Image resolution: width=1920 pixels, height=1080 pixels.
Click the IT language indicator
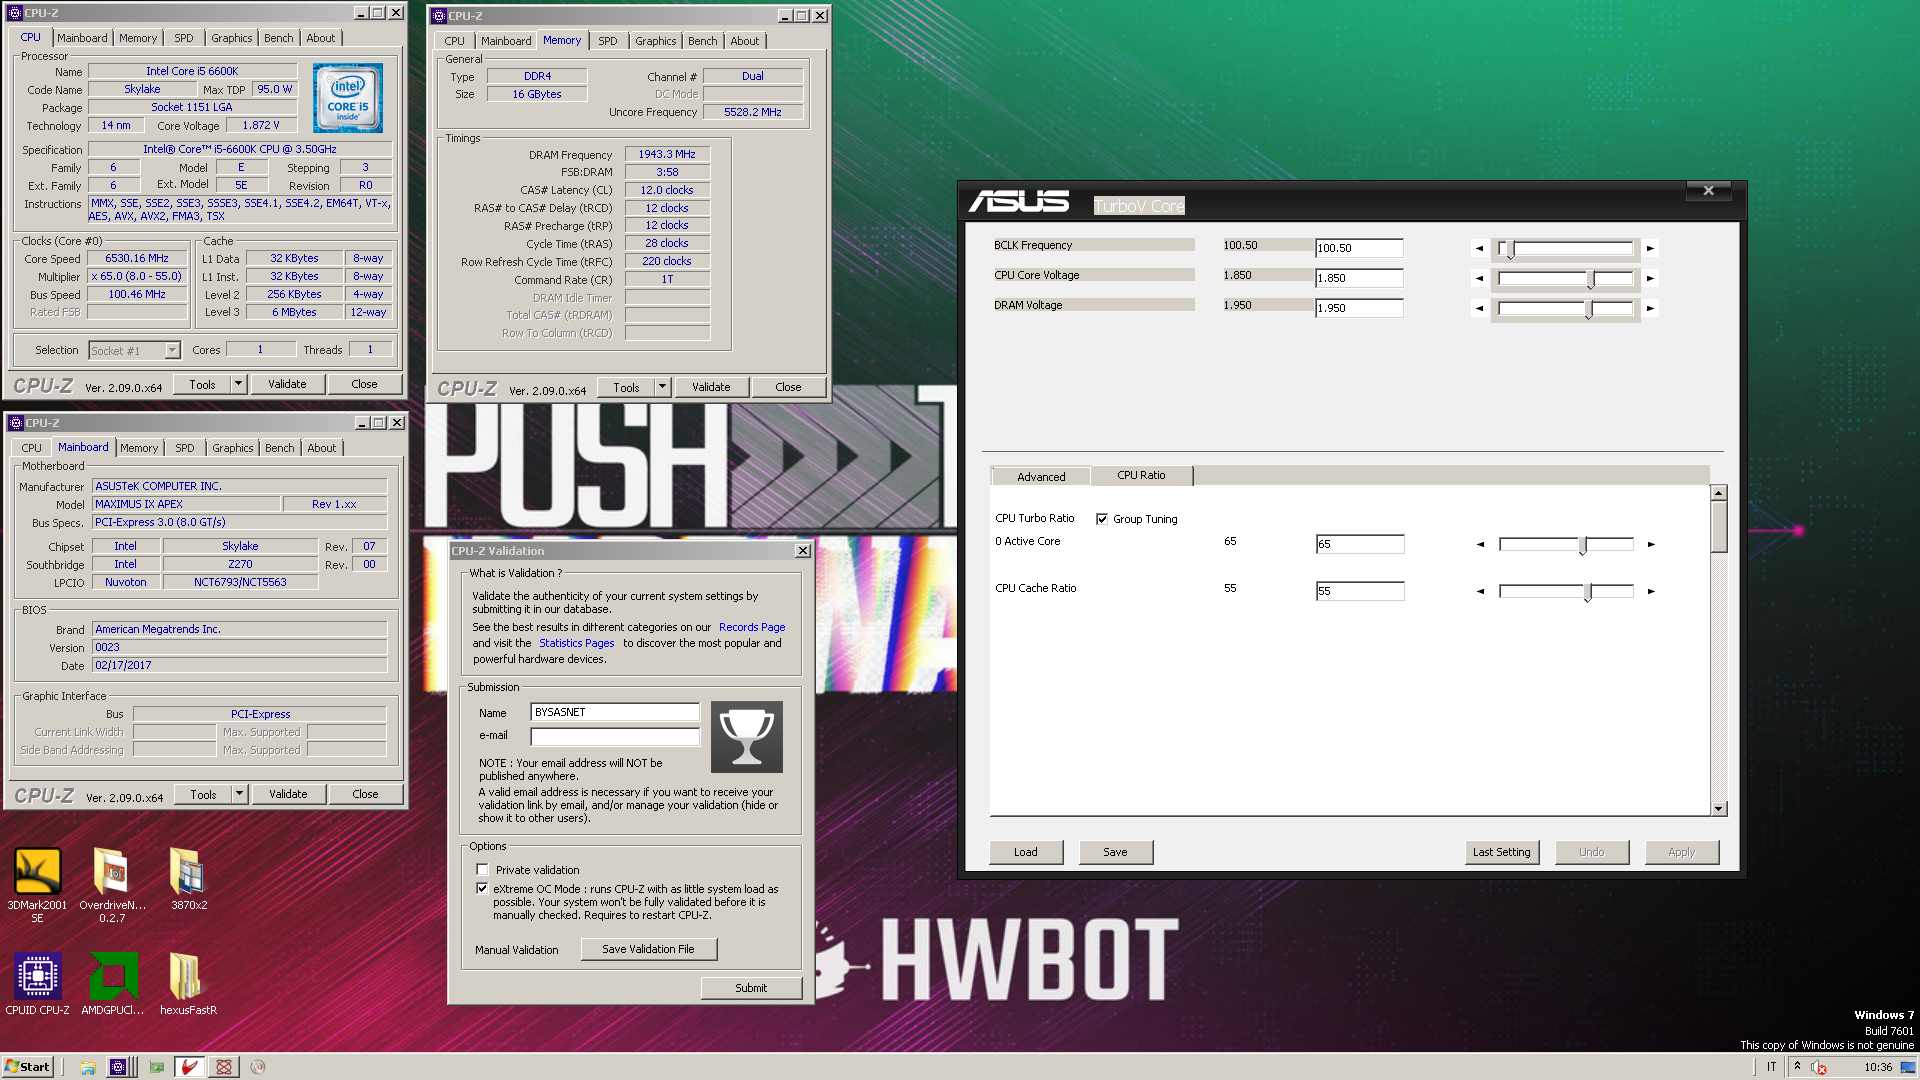click(x=1772, y=1067)
